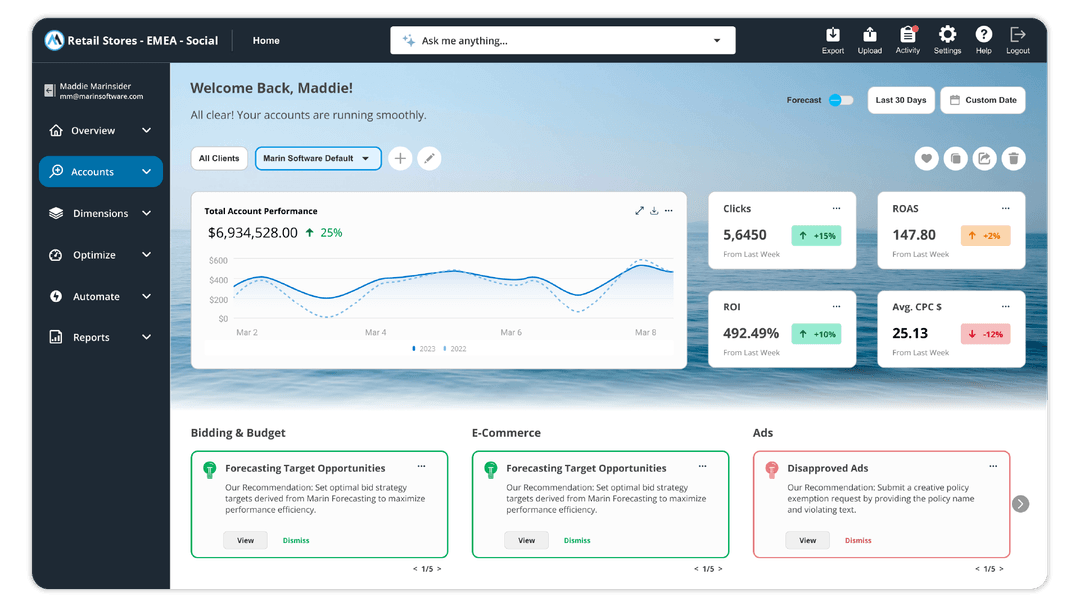Download the Total Account Performance chart
Screen dimensions: 1080x607
tap(654, 210)
